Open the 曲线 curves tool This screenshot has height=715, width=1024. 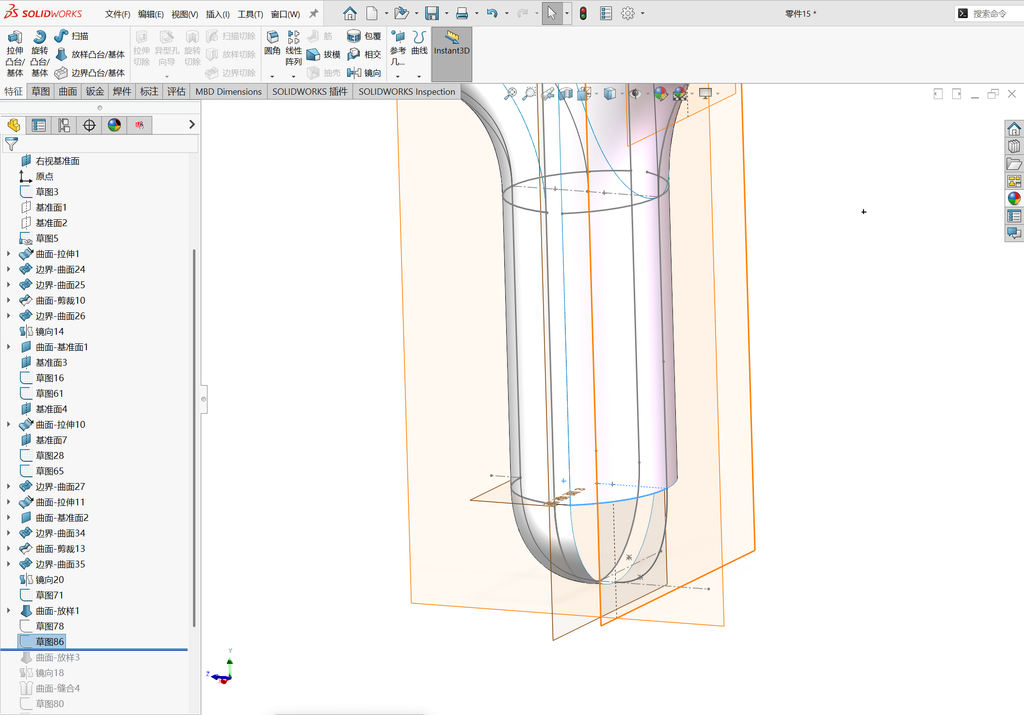(x=419, y=42)
